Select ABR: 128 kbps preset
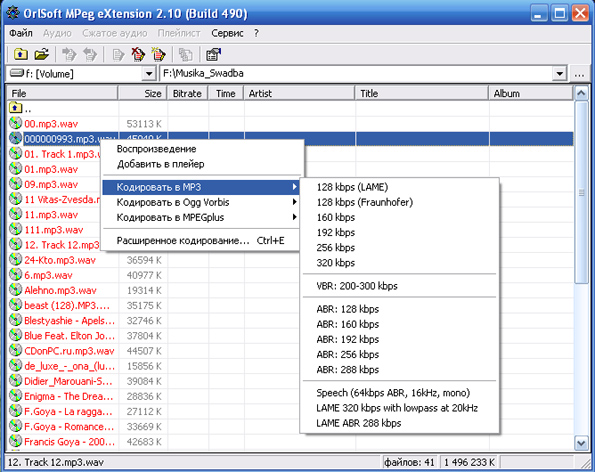 pos(399,309)
